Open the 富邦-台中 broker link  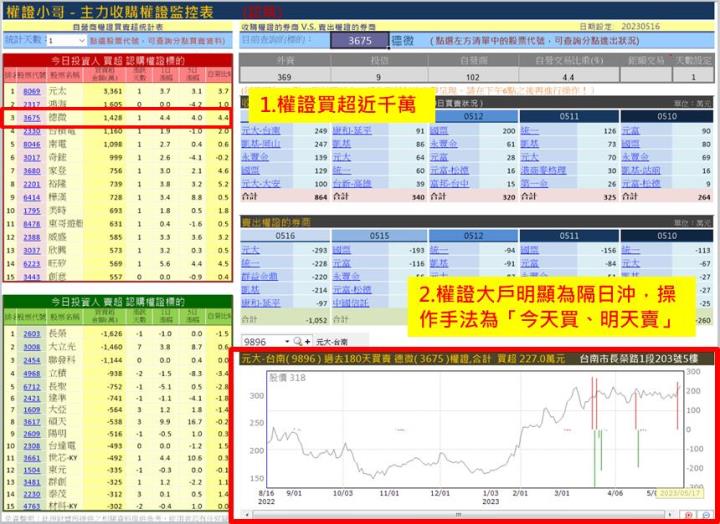coord(450,184)
